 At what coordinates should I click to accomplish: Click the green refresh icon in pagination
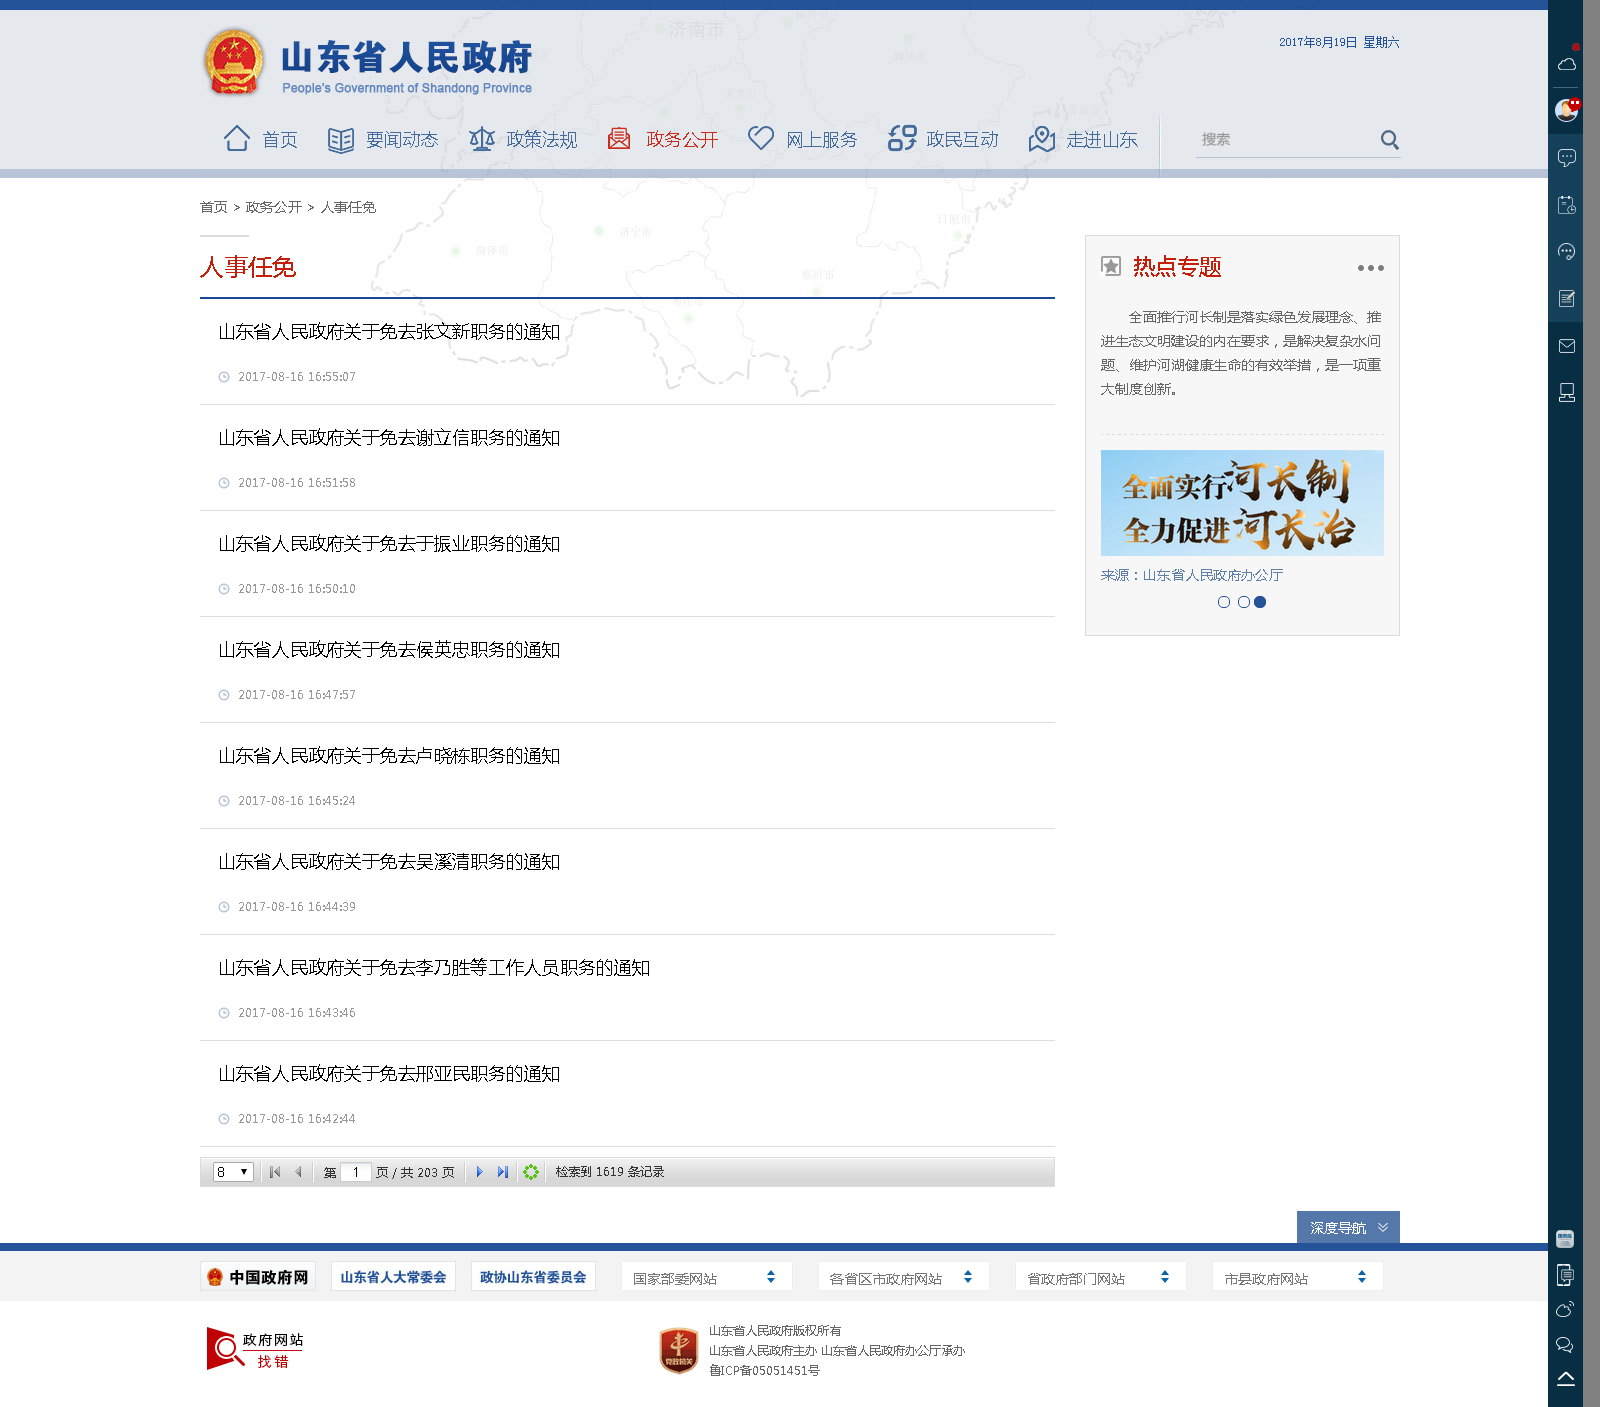[x=531, y=1172]
